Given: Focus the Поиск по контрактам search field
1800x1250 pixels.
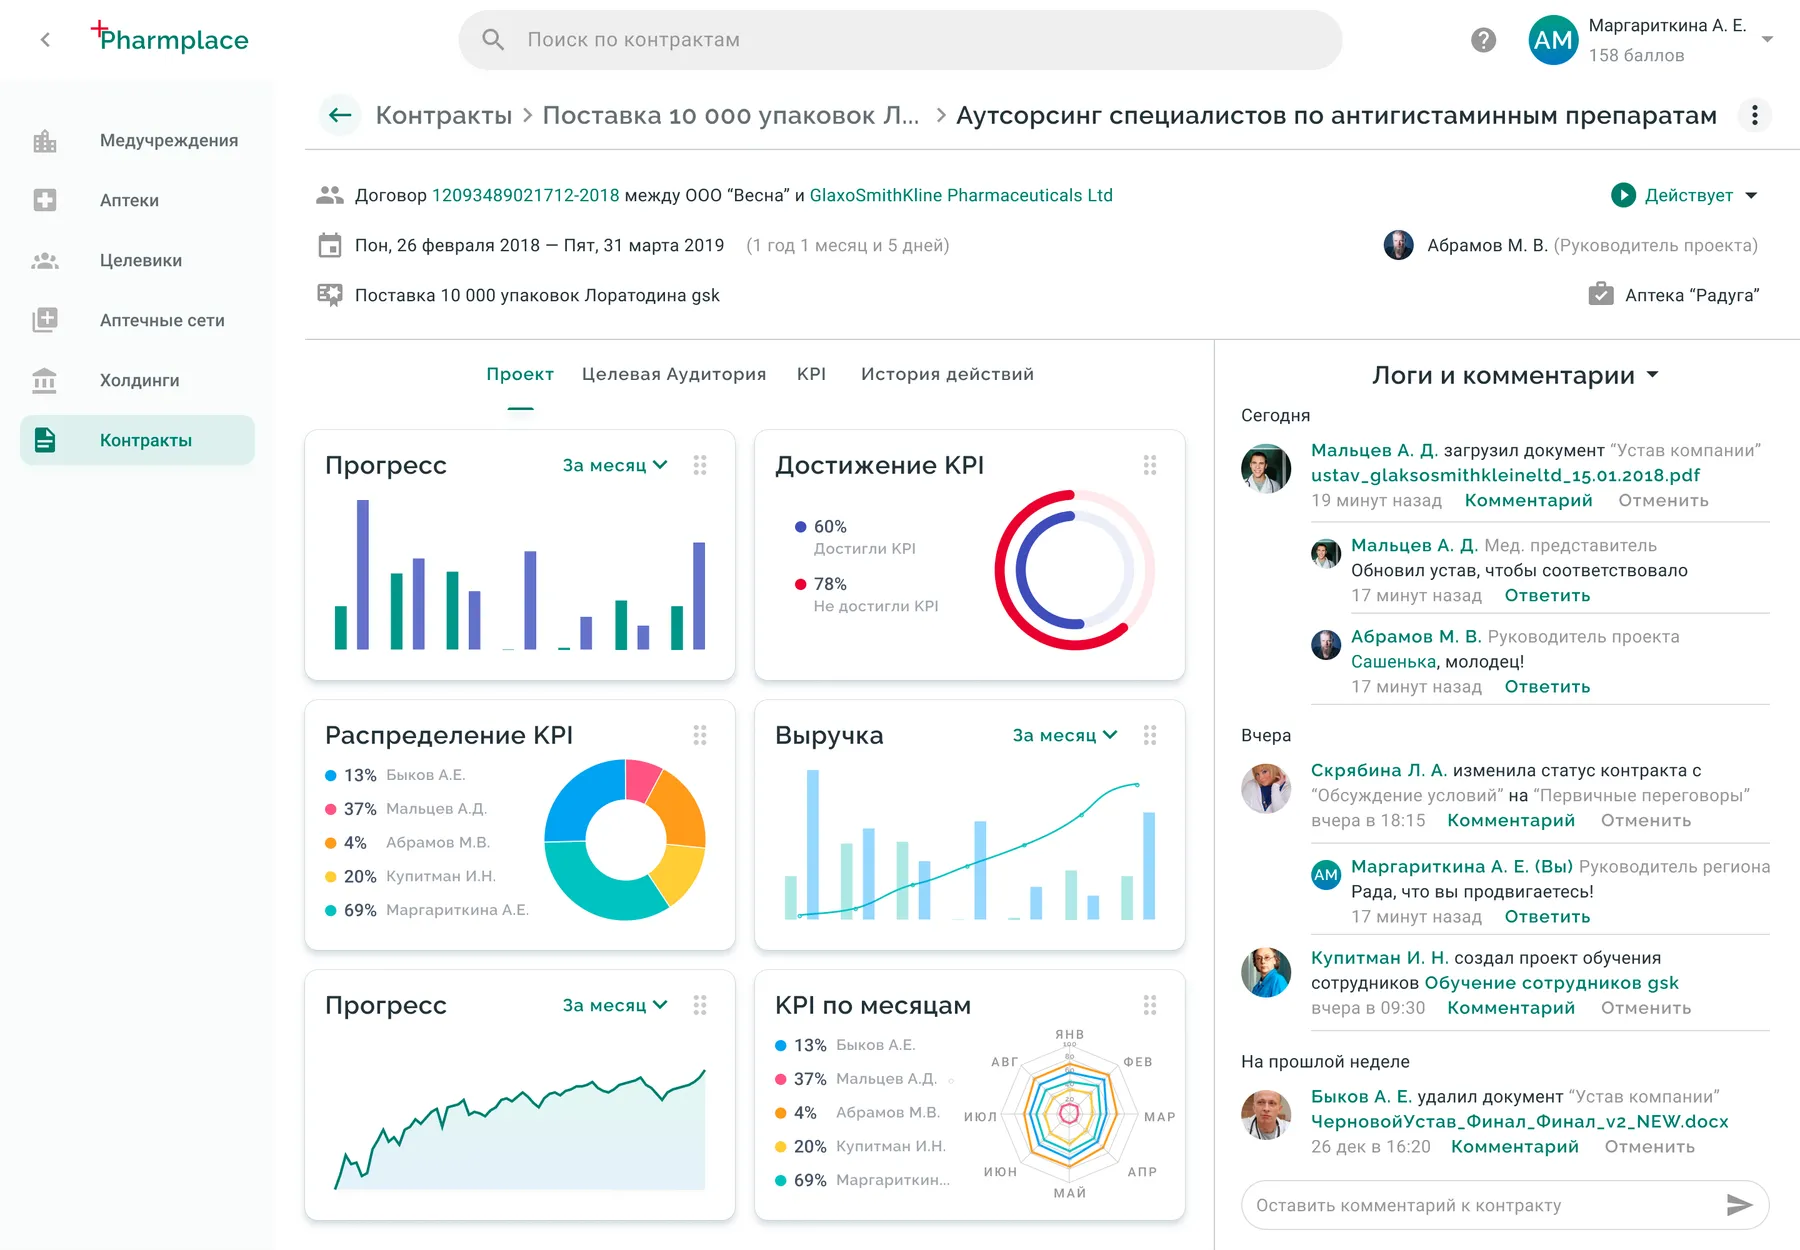Looking at the screenshot, I should (x=900, y=40).
